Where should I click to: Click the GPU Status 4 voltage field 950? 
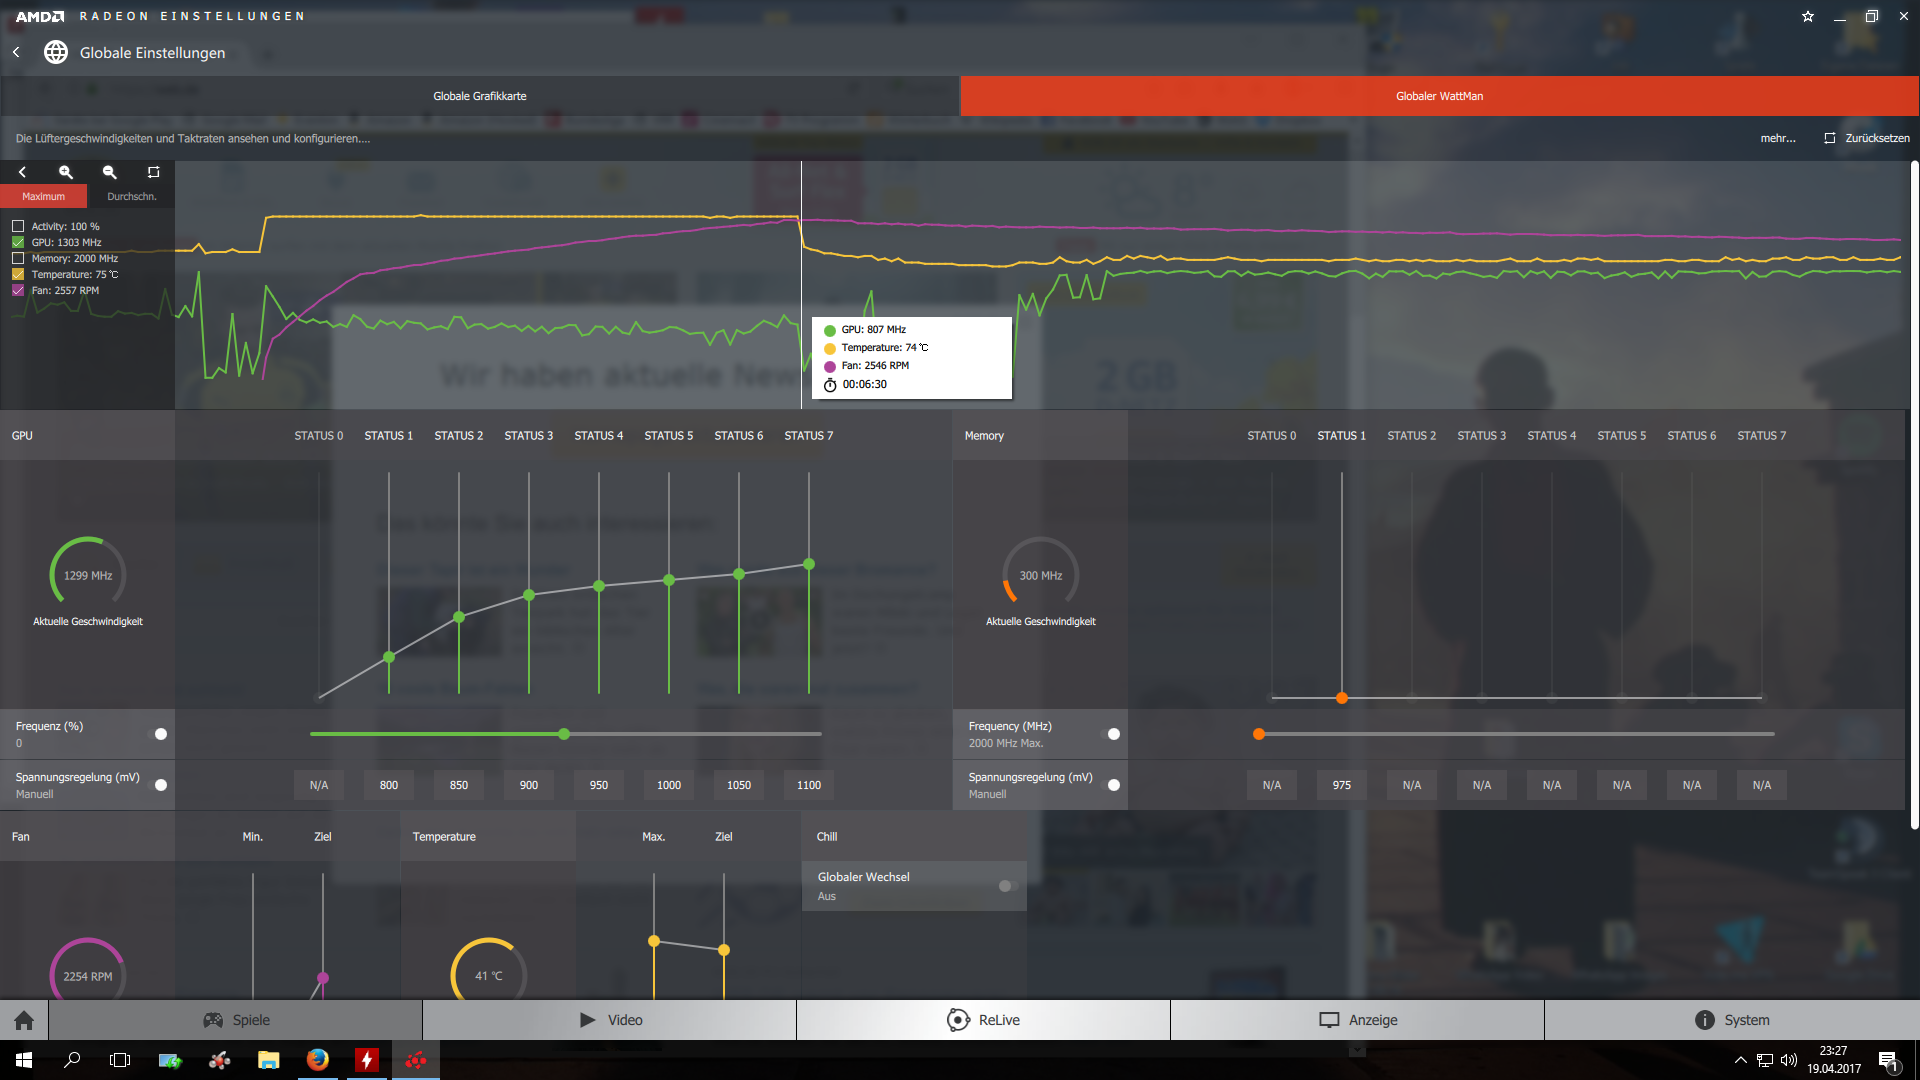(x=599, y=785)
